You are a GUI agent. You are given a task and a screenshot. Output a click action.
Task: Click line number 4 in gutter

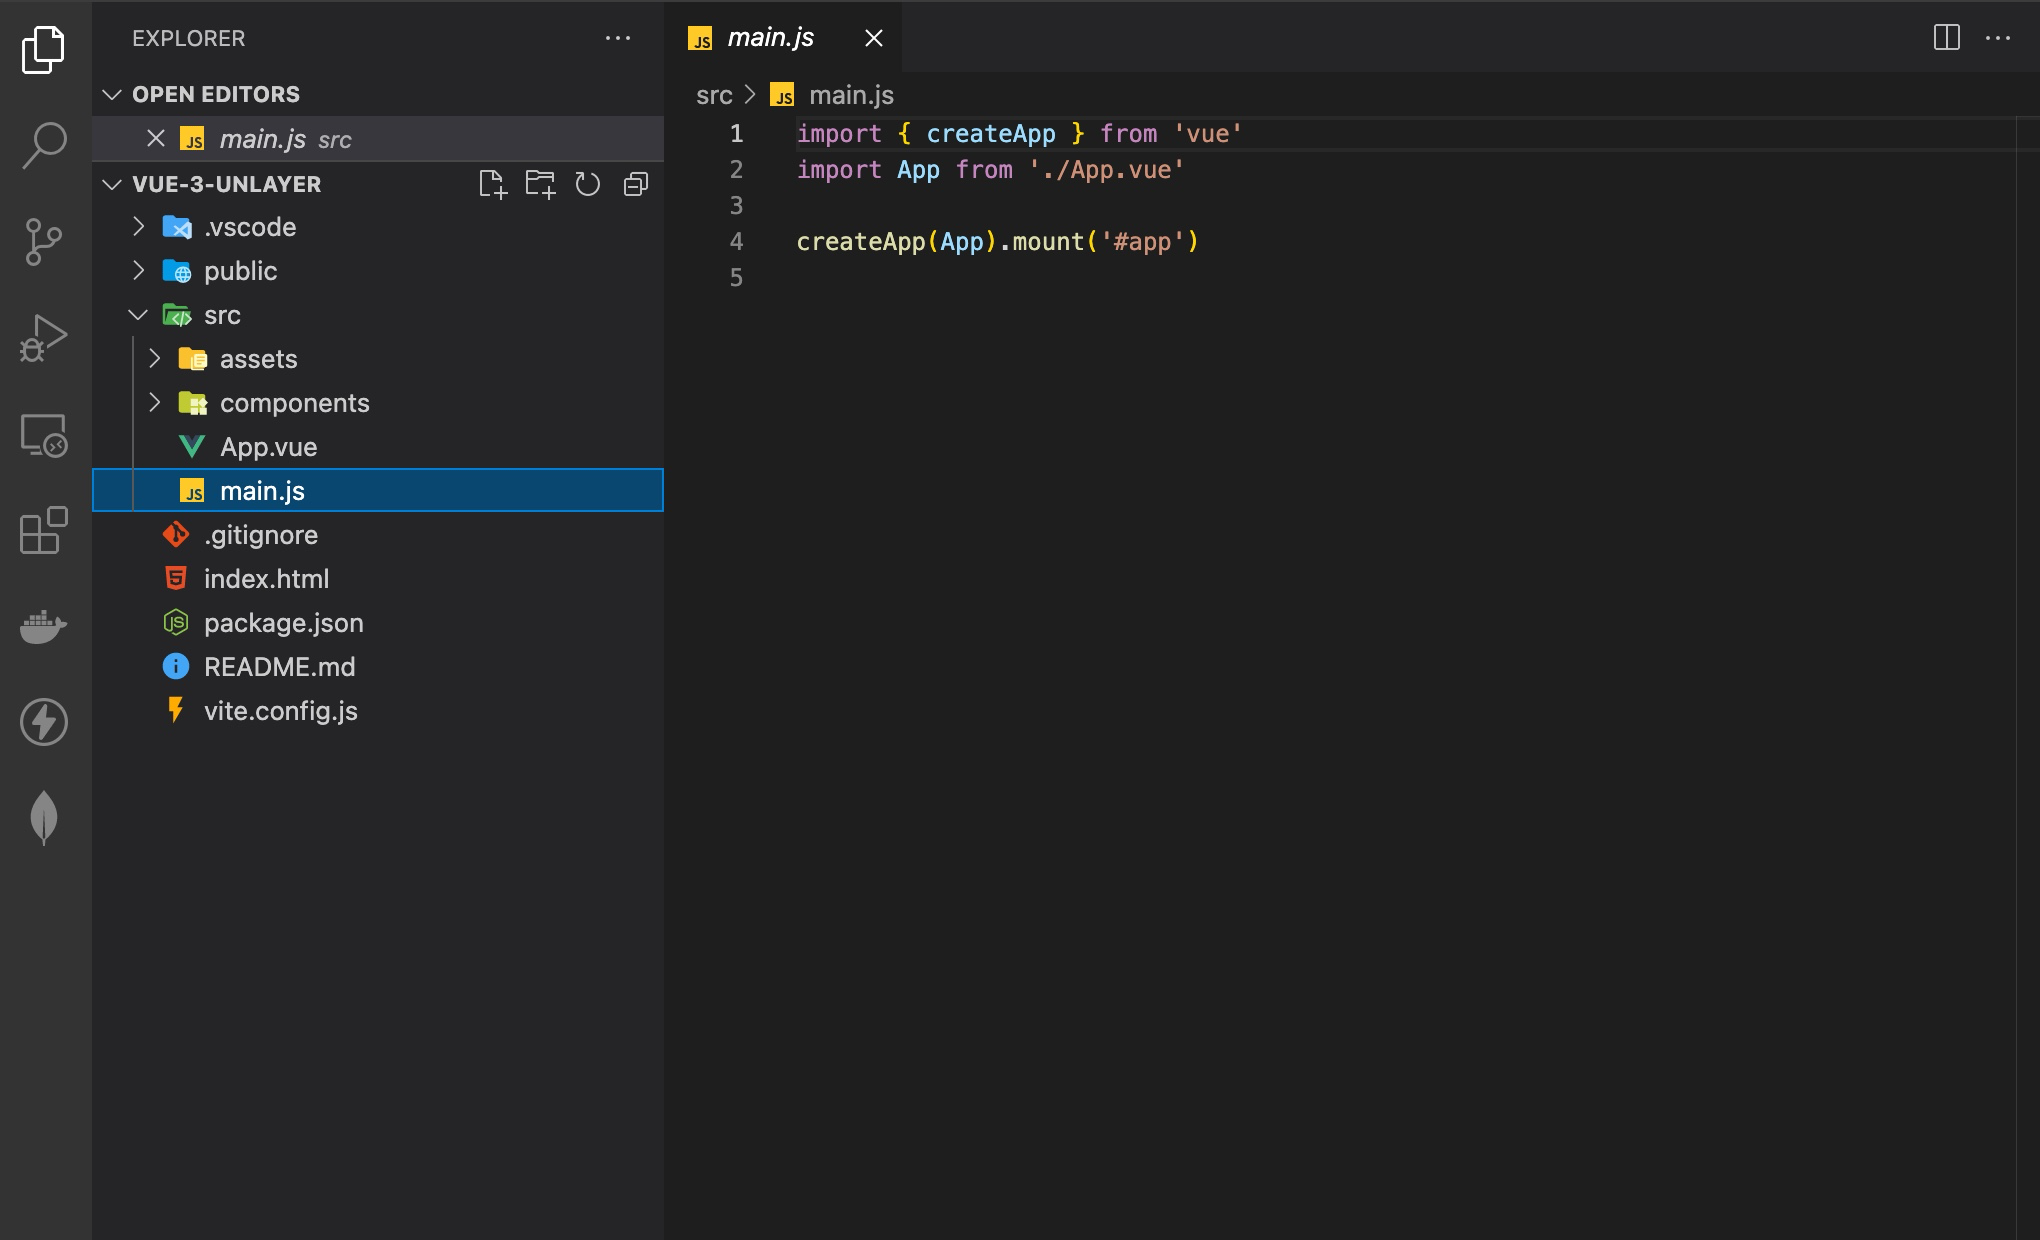point(736,241)
